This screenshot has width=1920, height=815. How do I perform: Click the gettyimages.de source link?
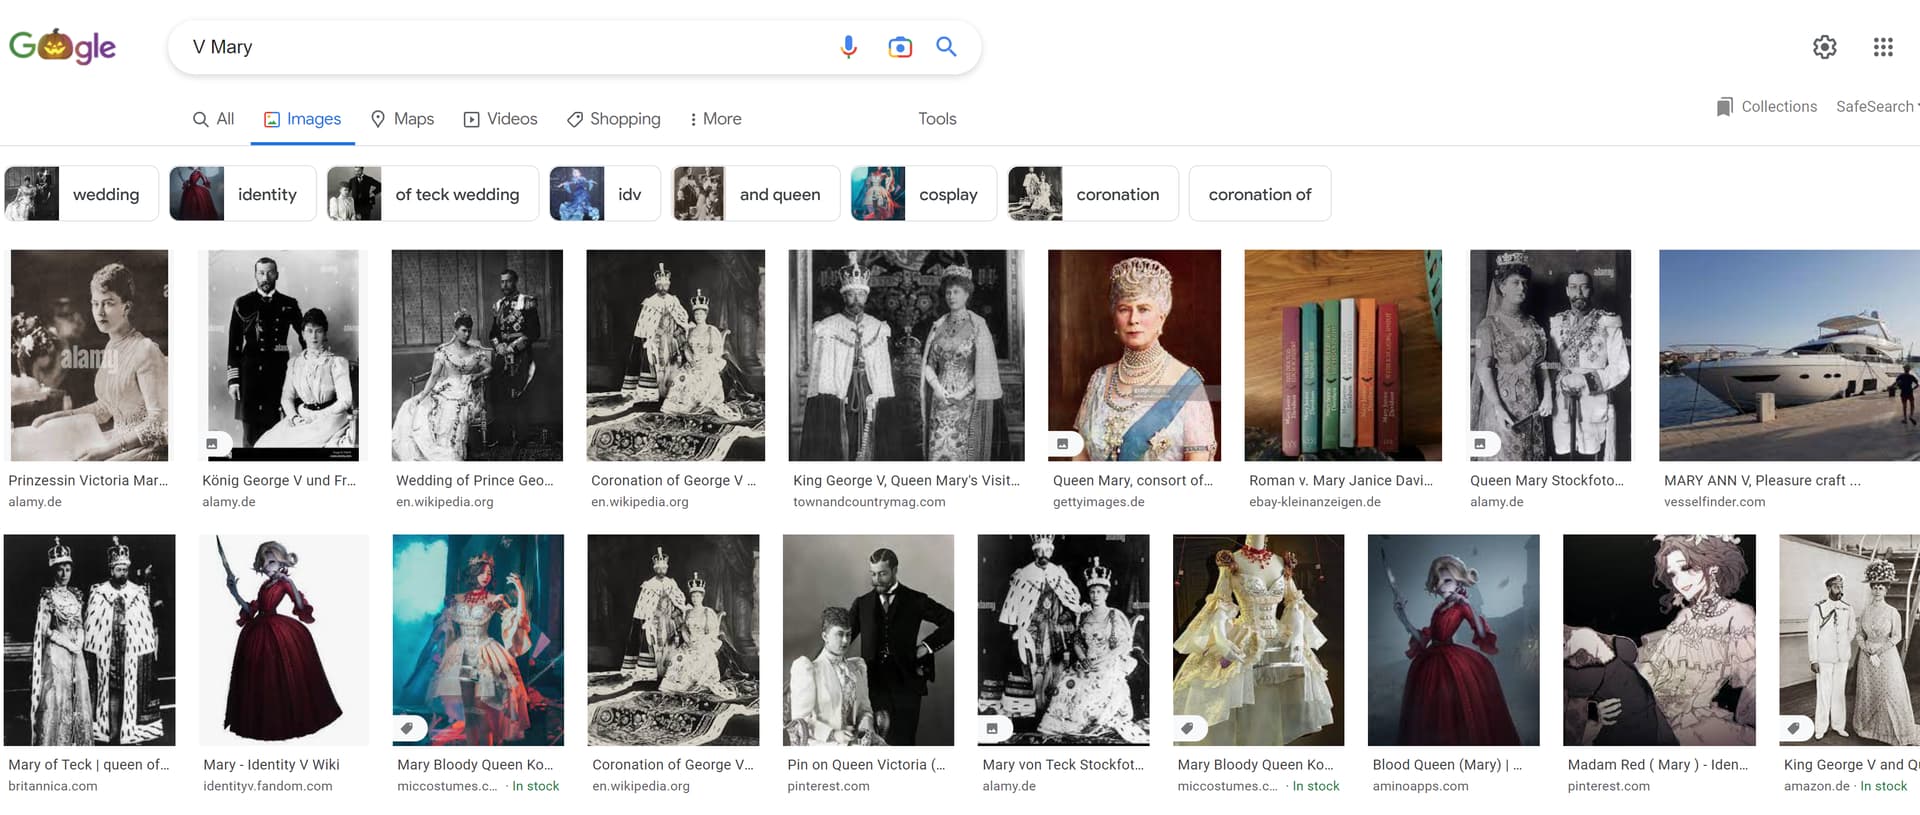[1098, 502]
